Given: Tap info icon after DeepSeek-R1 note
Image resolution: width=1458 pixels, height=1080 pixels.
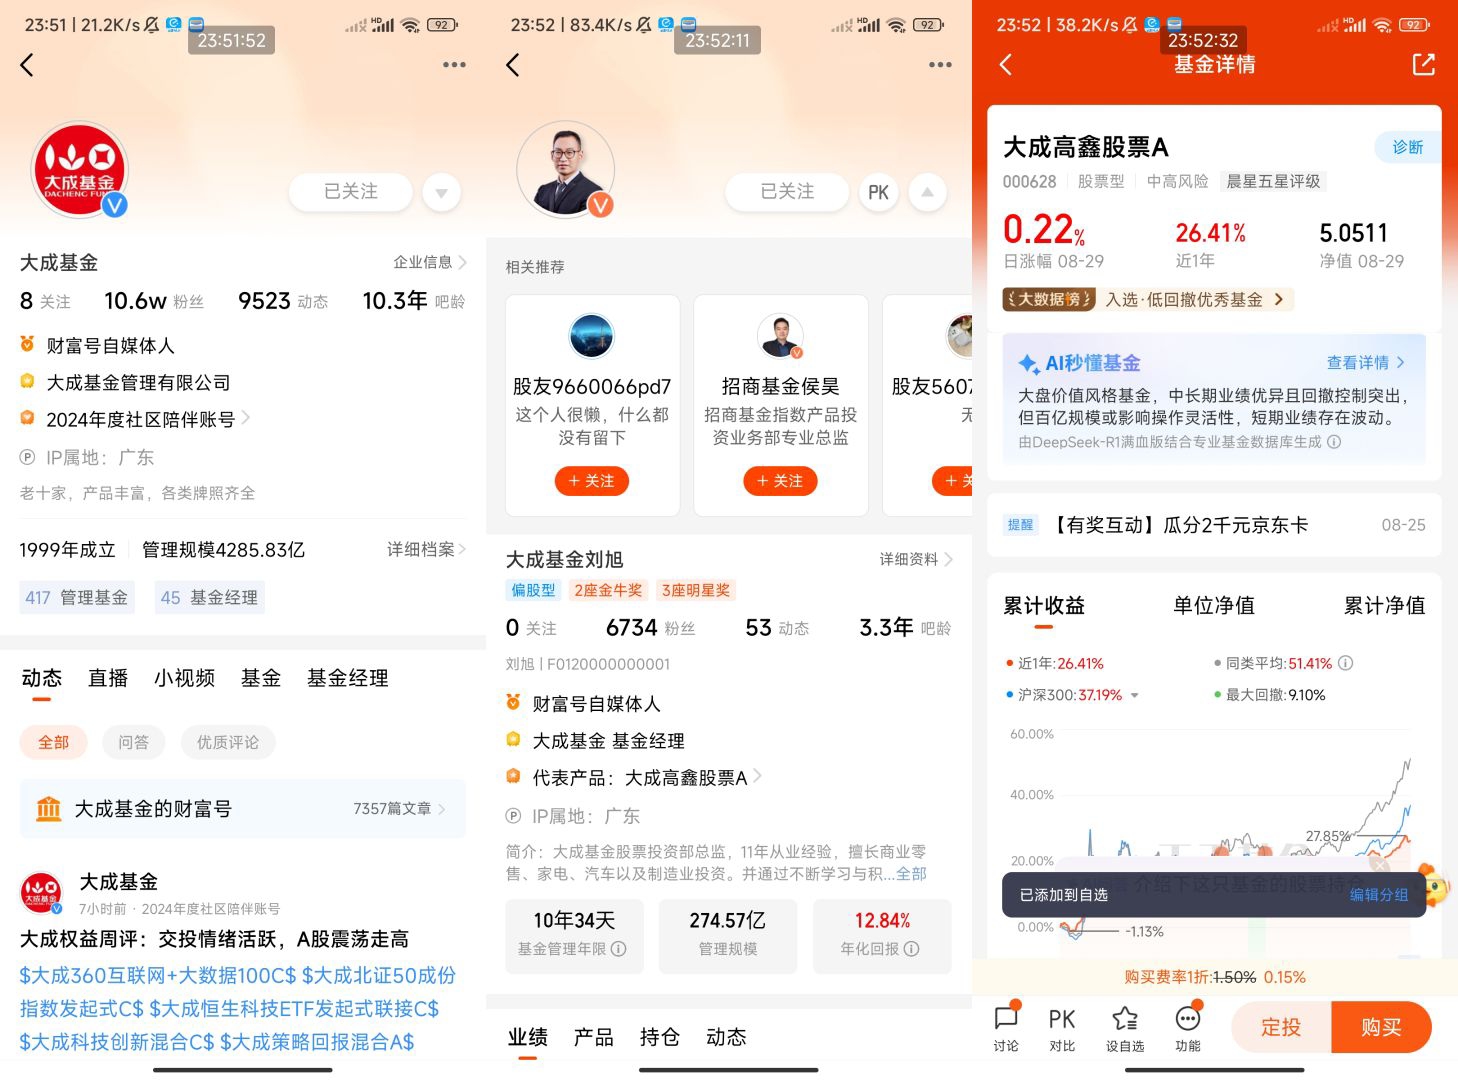Looking at the screenshot, I should click(x=1334, y=442).
